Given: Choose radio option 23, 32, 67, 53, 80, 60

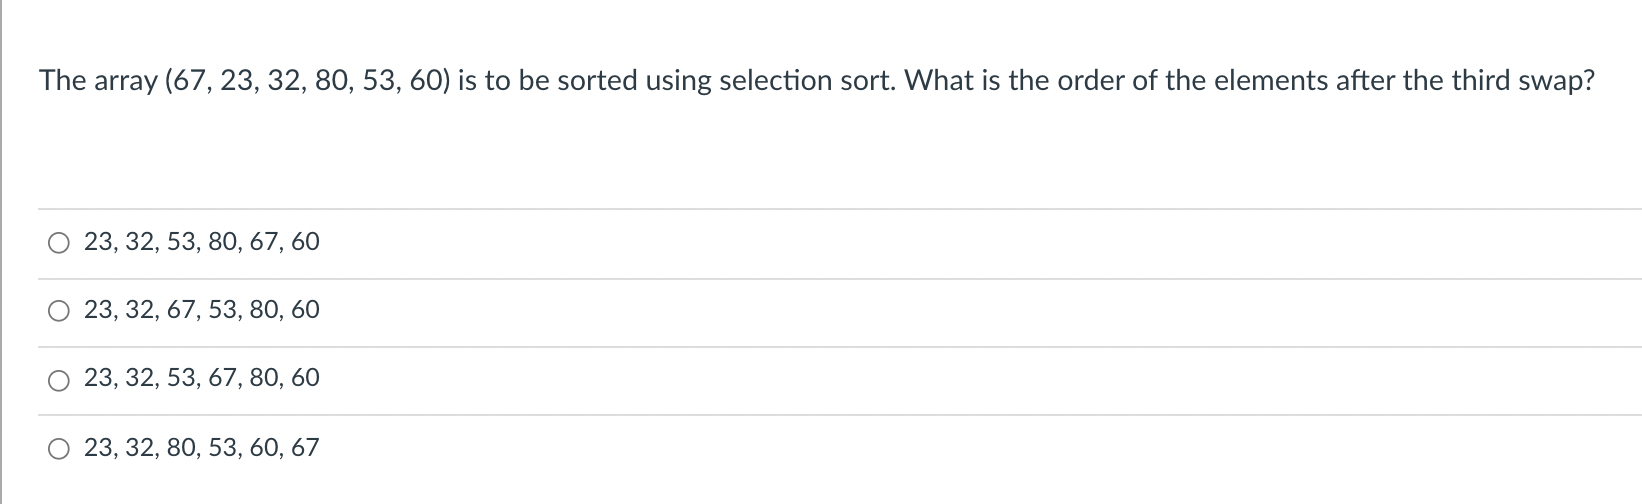Looking at the screenshot, I should coord(58,312).
